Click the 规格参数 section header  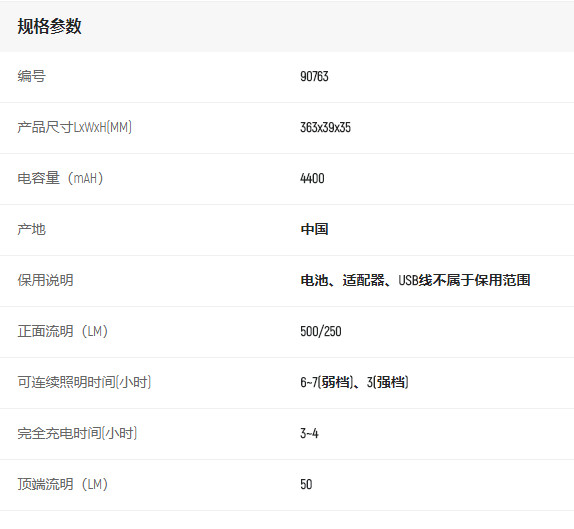[x=49, y=26]
